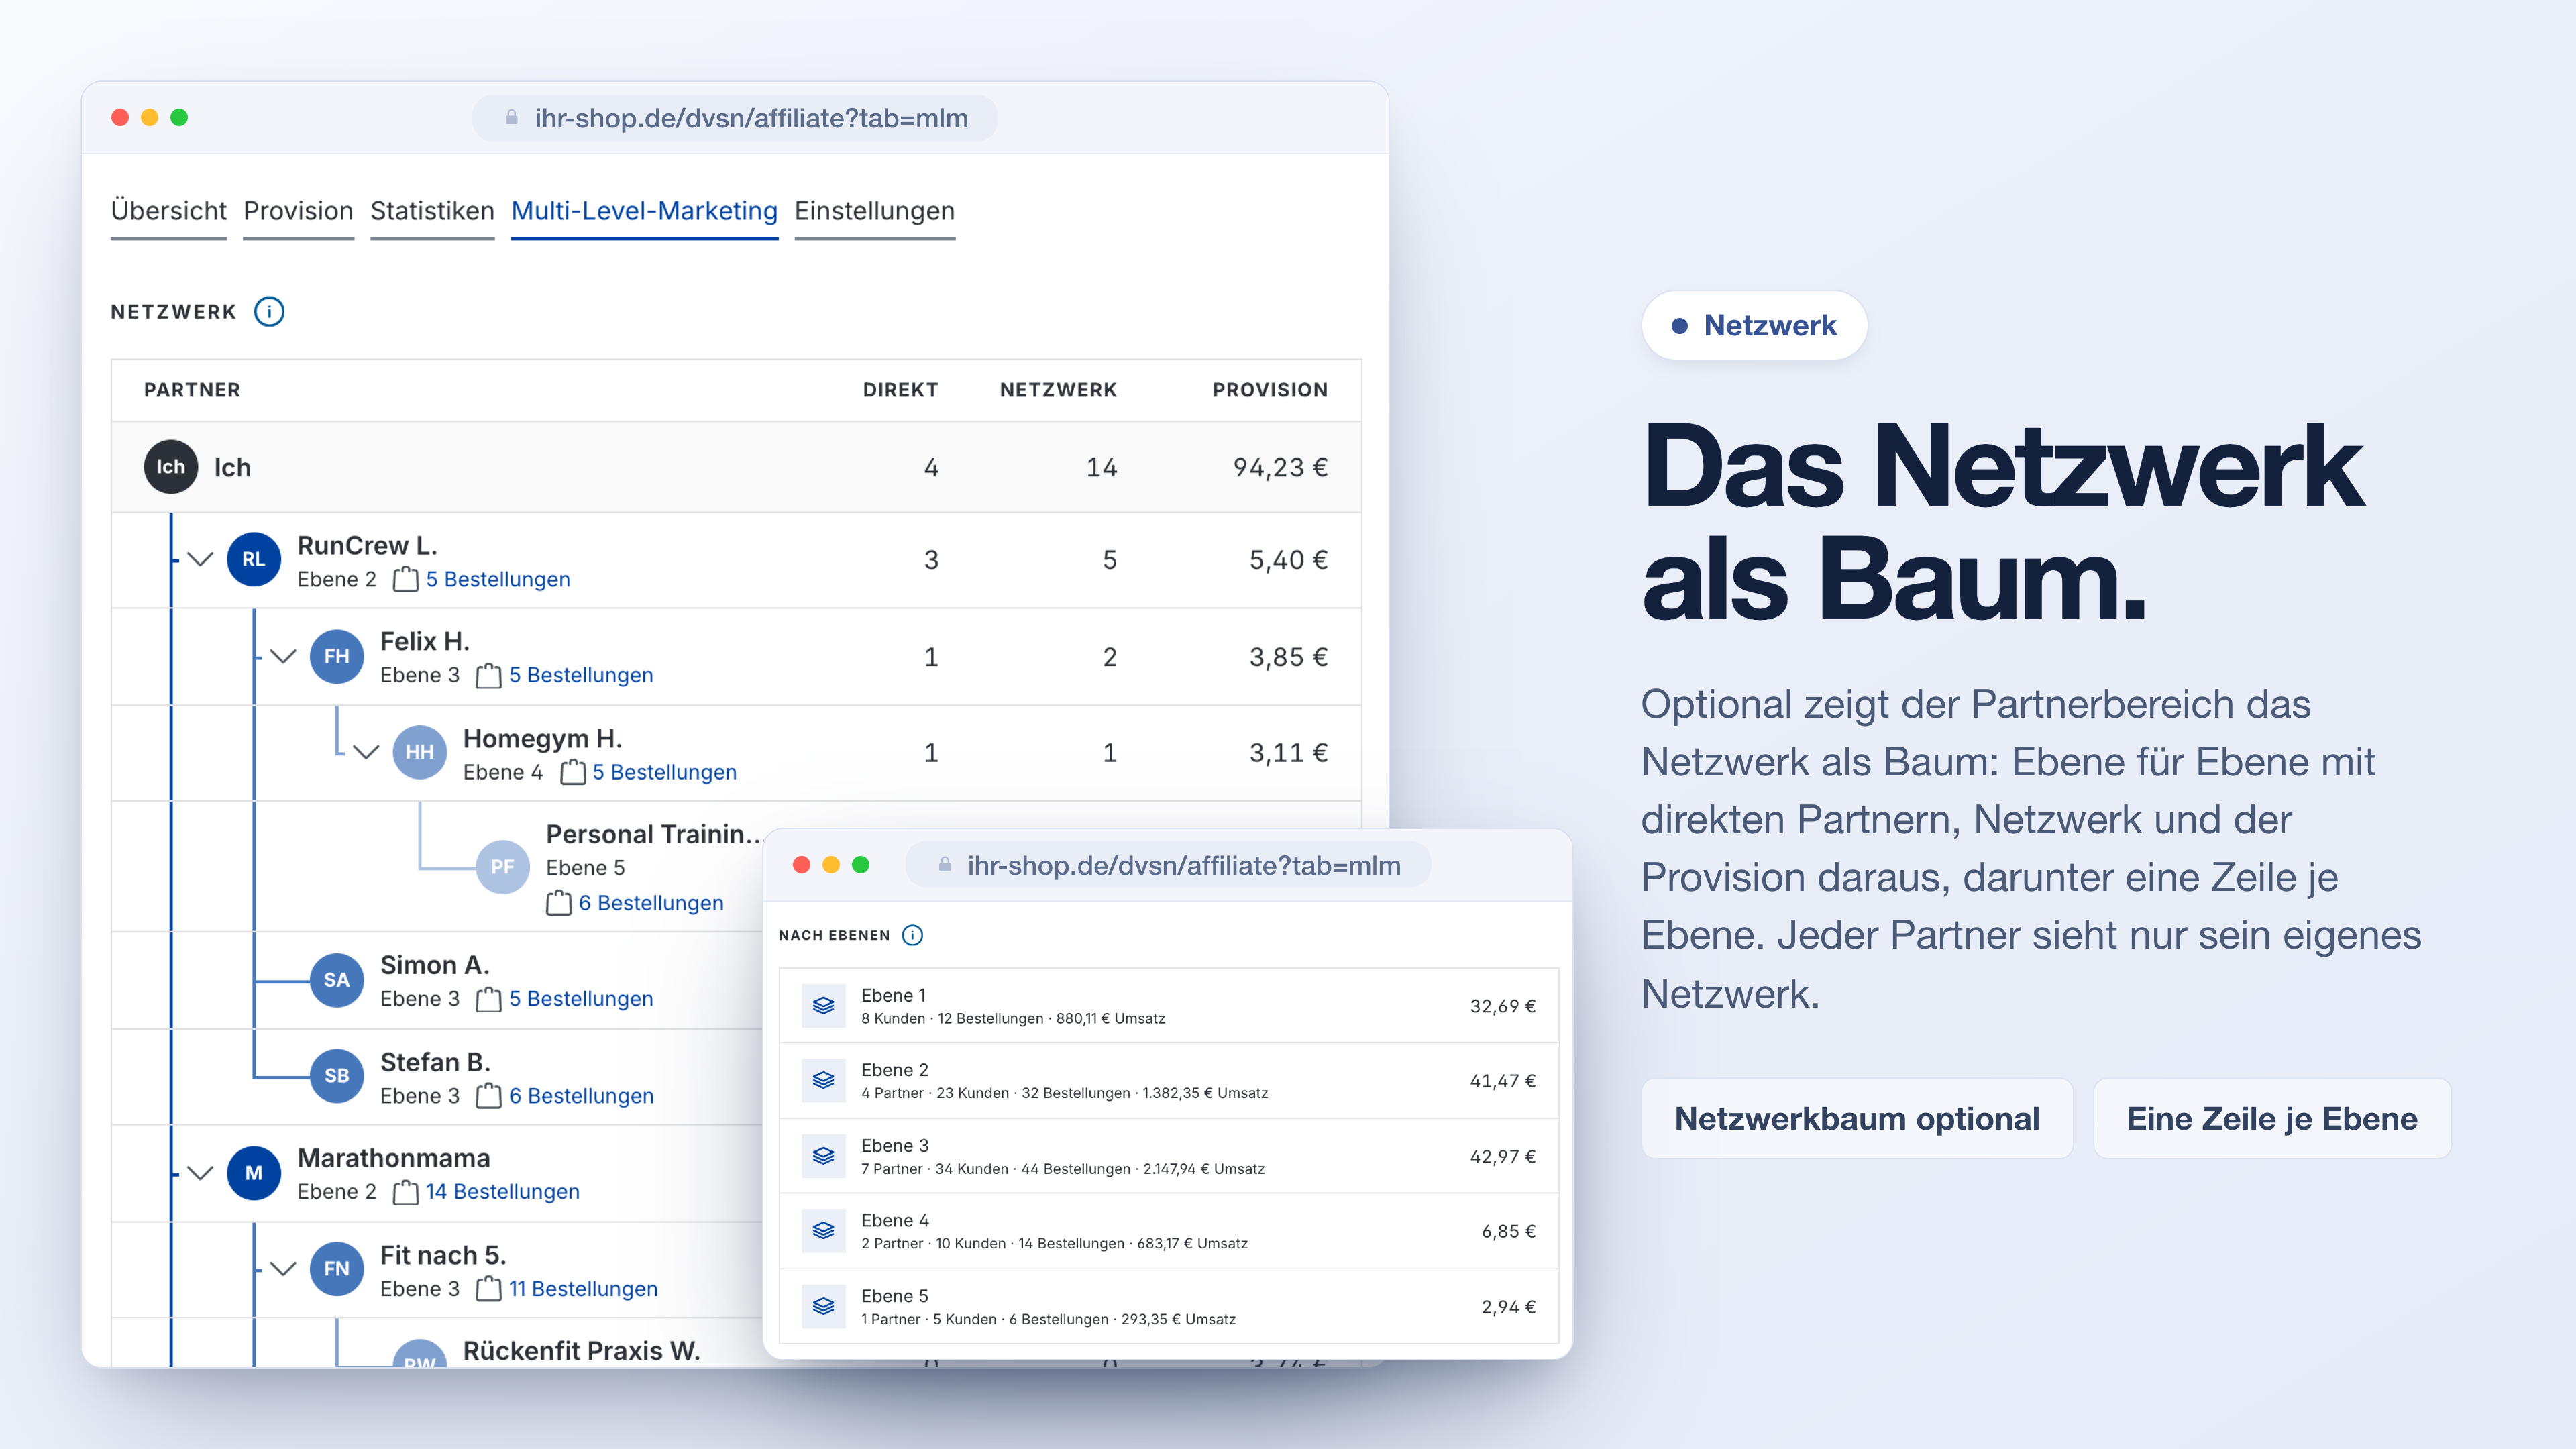Click the Eine Zeile je Ebene button
This screenshot has width=2576, height=1449.
pyautogui.click(x=2272, y=1118)
